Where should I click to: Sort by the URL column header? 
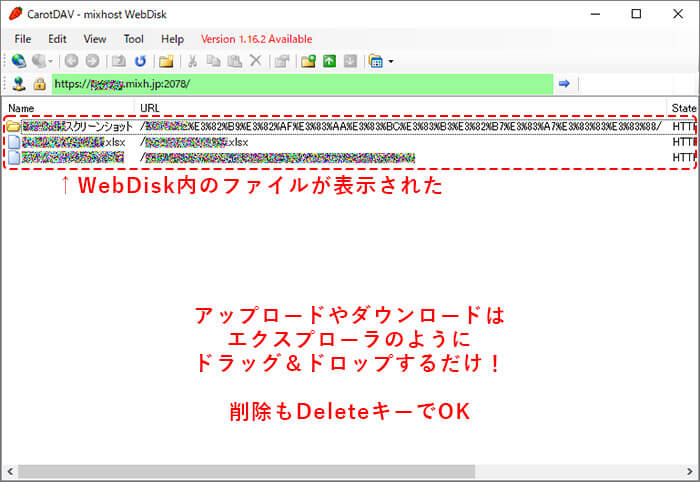coord(400,108)
